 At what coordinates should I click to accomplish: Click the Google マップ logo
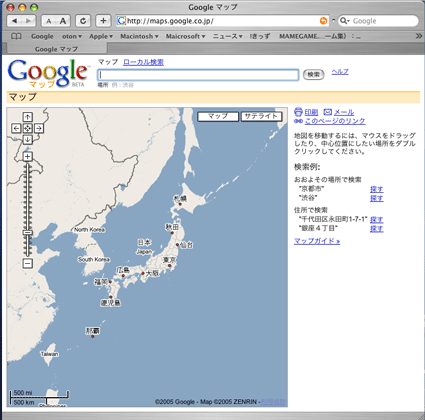[48, 73]
